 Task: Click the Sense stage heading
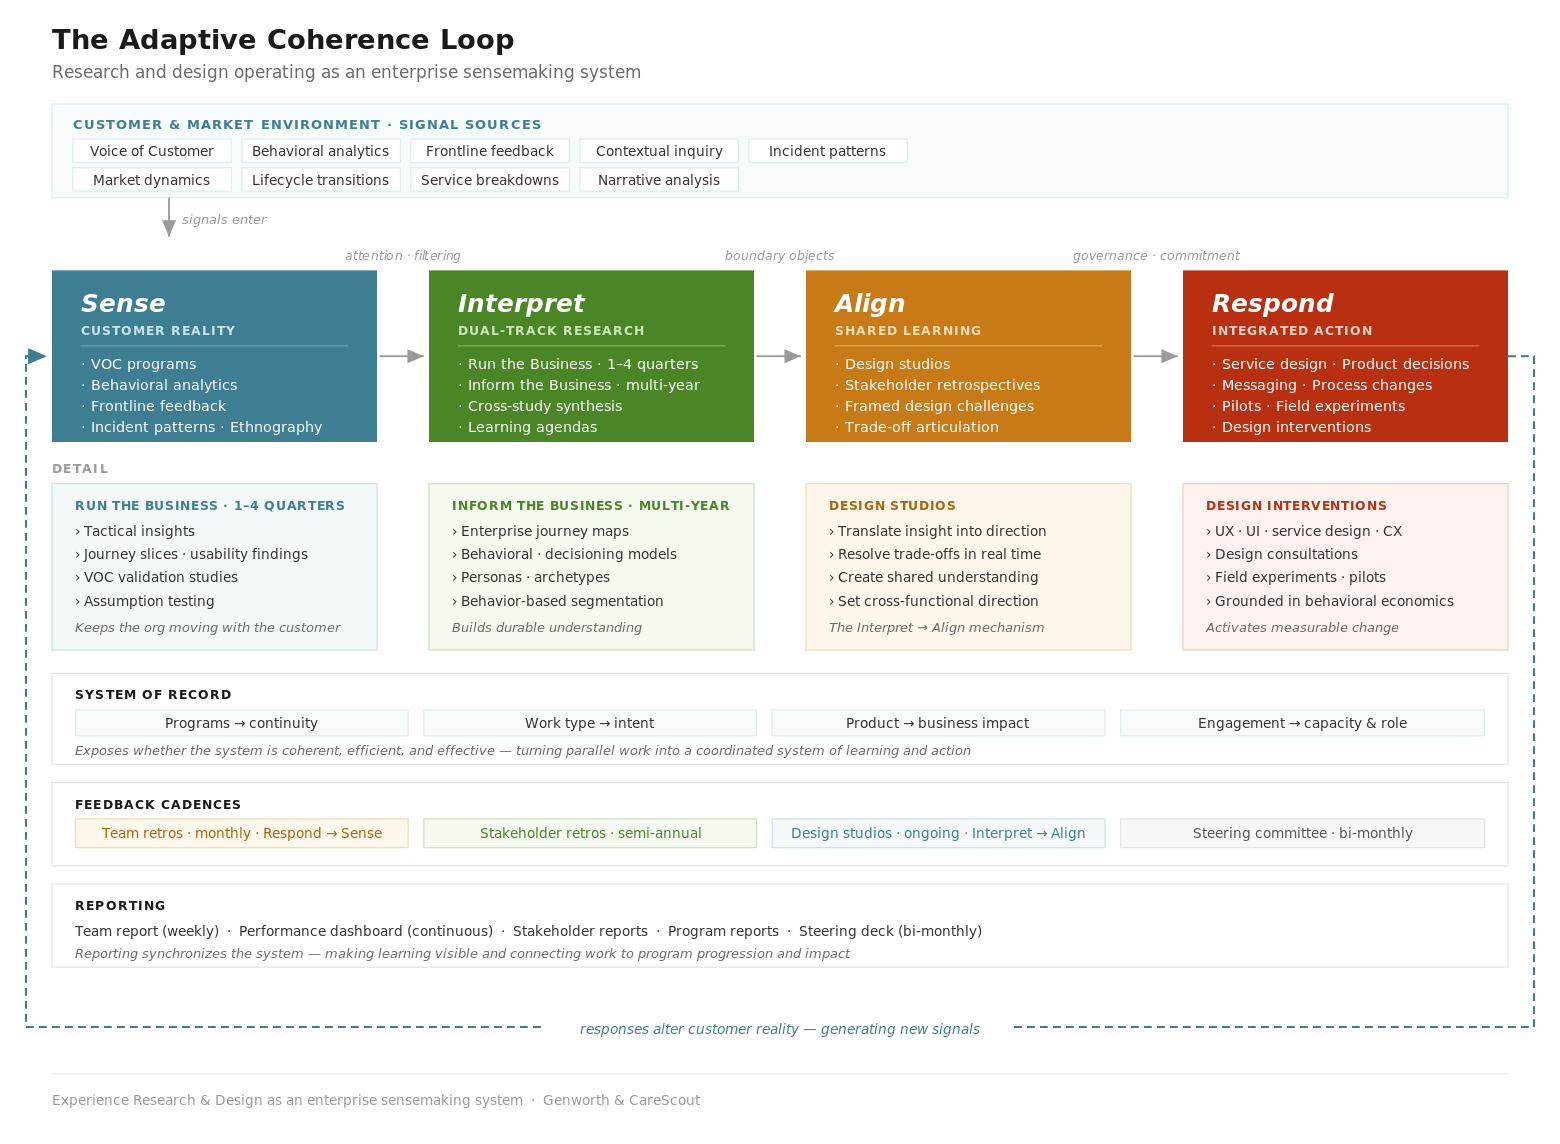(x=123, y=303)
